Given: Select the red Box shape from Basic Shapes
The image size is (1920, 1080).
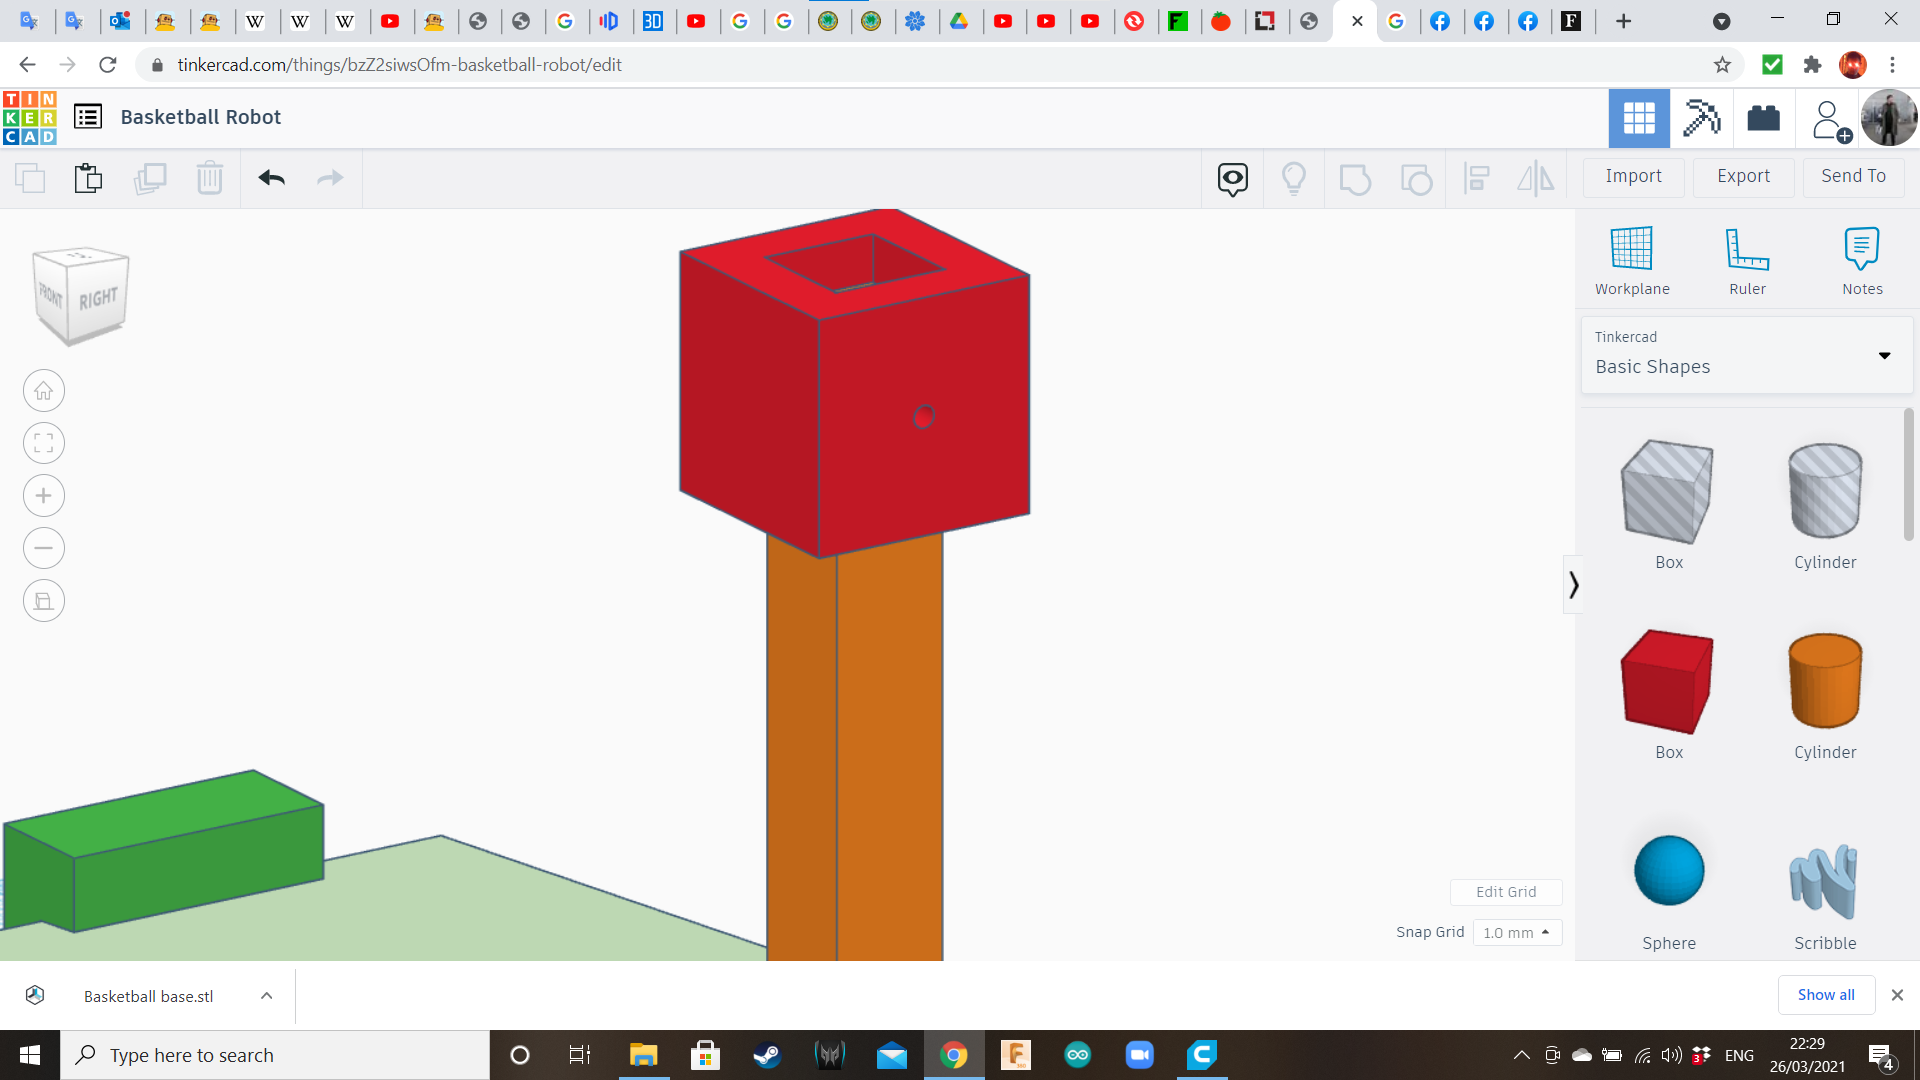Looking at the screenshot, I should click(1667, 681).
